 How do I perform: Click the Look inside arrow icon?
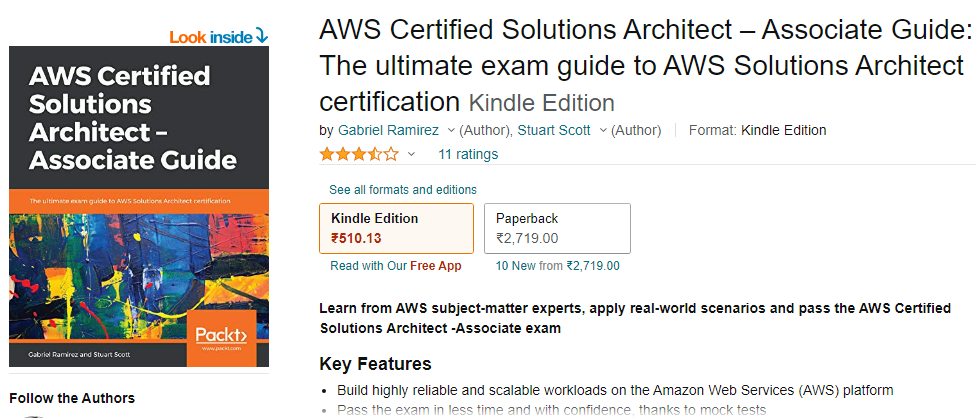[x=262, y=37]
